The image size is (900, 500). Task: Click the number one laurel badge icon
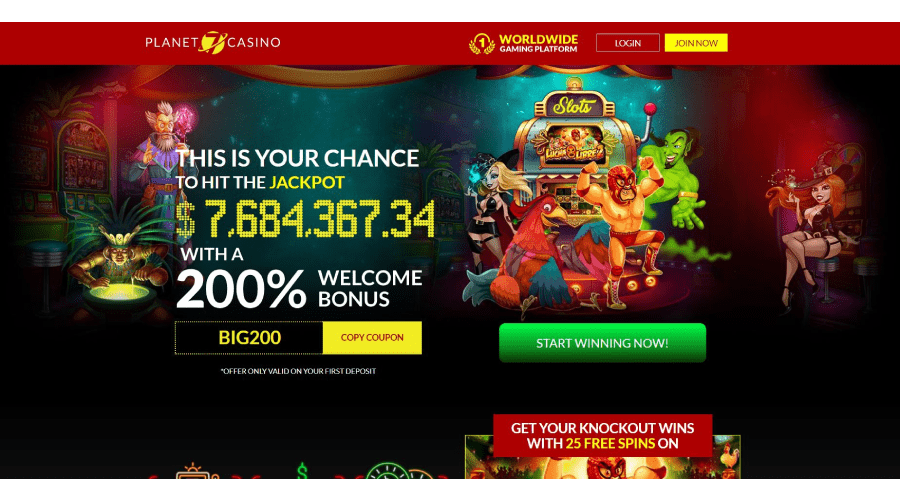pos(482,43)
